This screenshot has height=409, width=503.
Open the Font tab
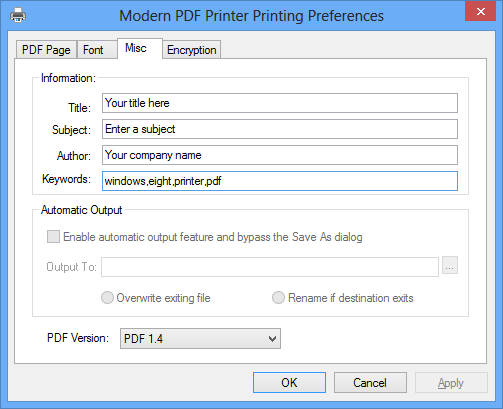(x=93, y=50)
